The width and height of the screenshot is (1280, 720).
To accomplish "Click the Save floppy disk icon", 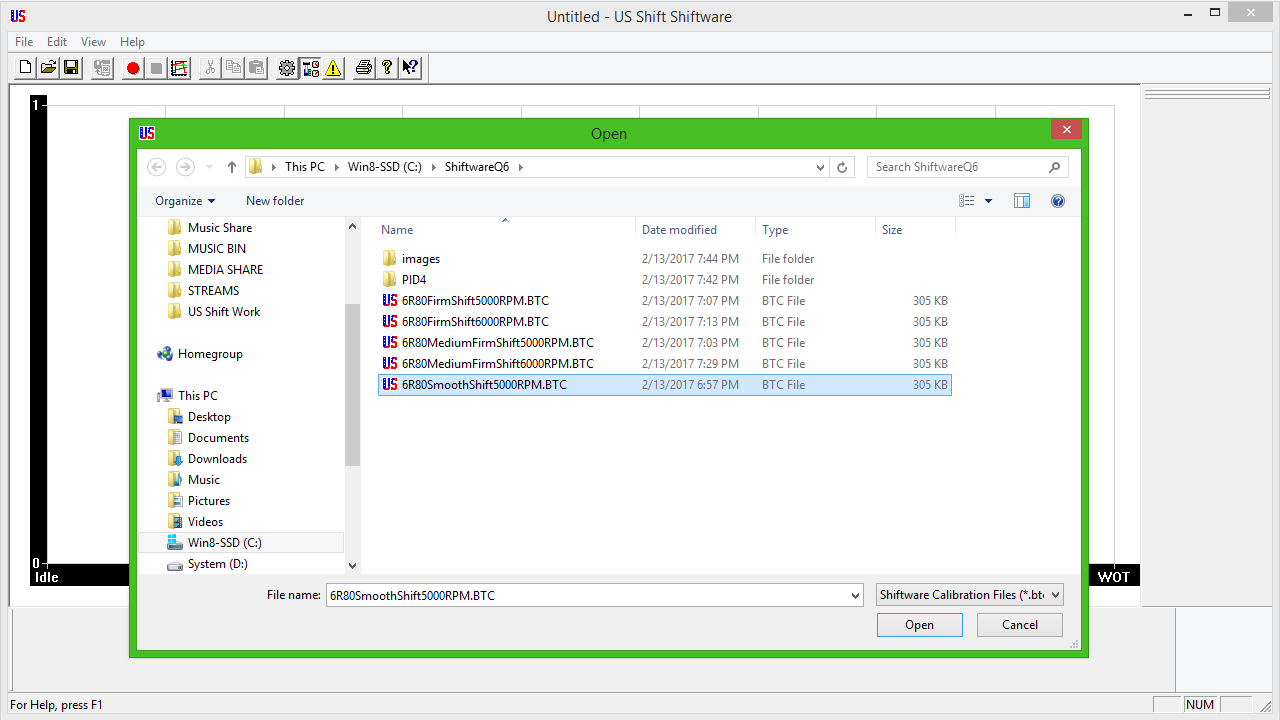I will pos(71,68).
